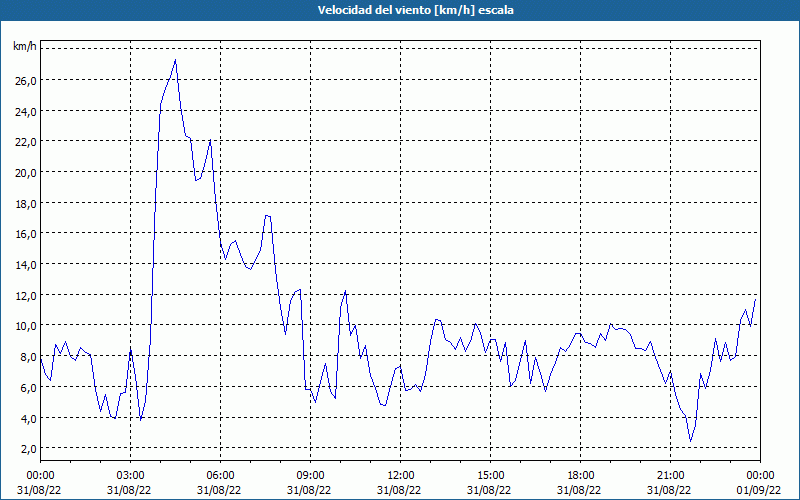The height and width of the screenshot is (500, 800).
Task: Click the 20,0 y-axis value
Action: coord(26,172)
